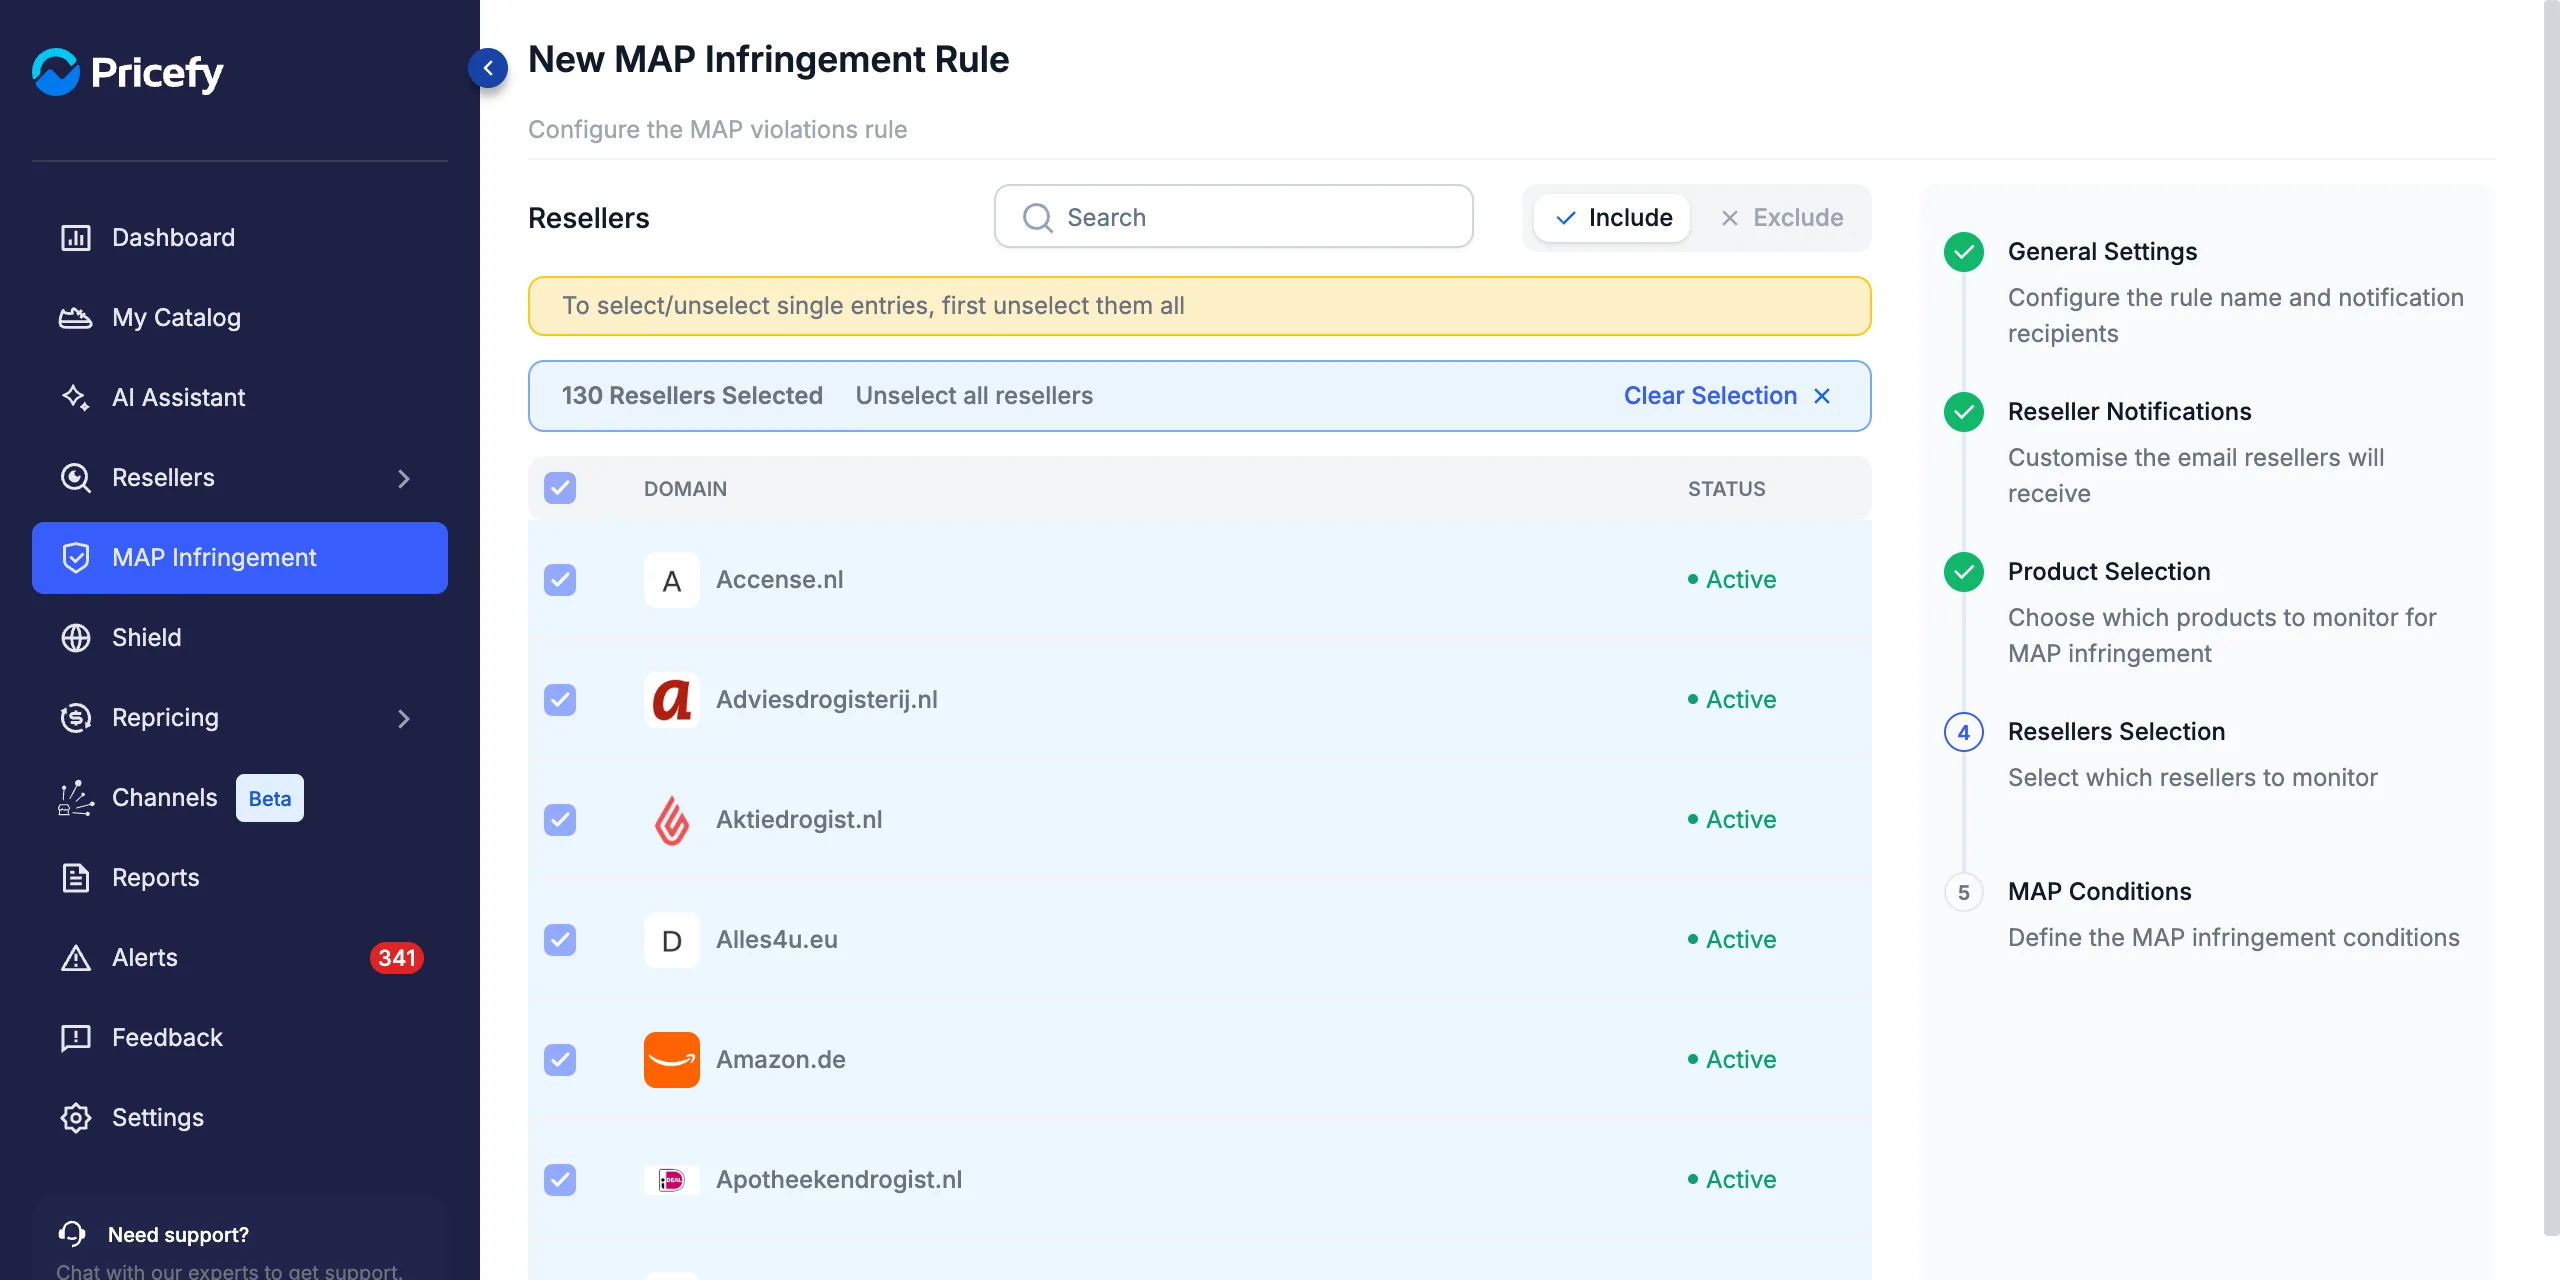Collapse the sidebar with the arrow button
This screenshot has height=1280, width=2560.
tap(488, 68)
